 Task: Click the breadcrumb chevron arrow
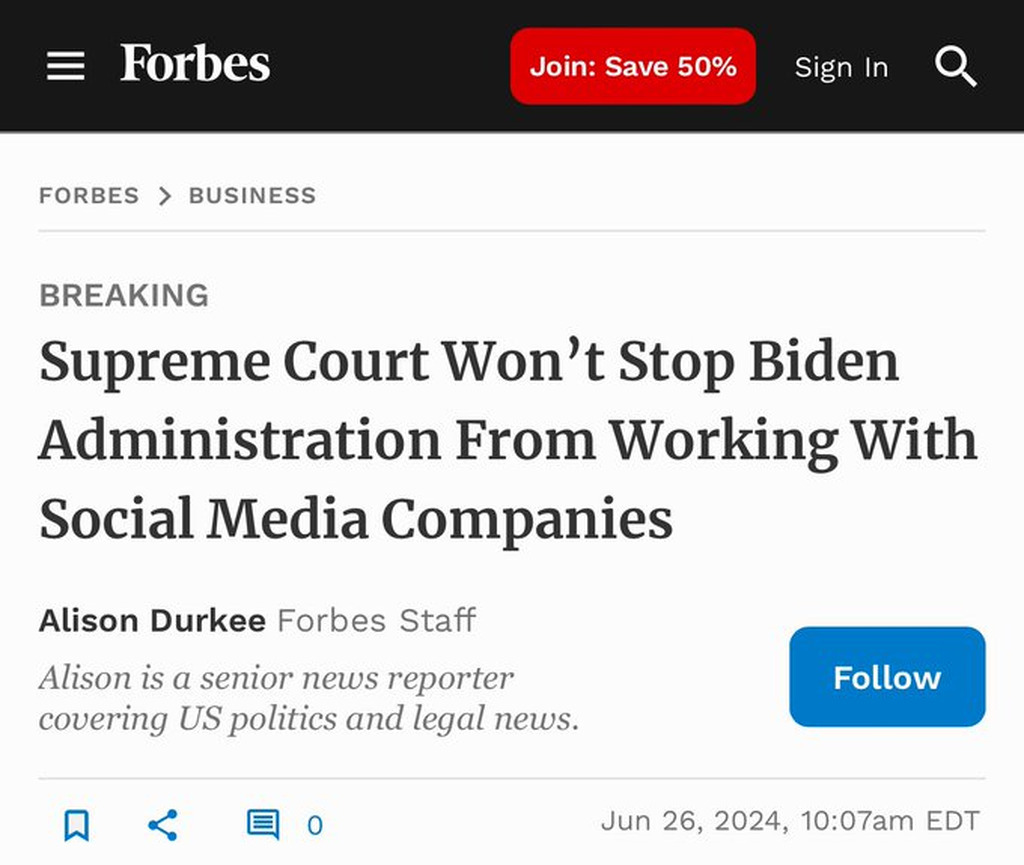click(x=165, y=196)
